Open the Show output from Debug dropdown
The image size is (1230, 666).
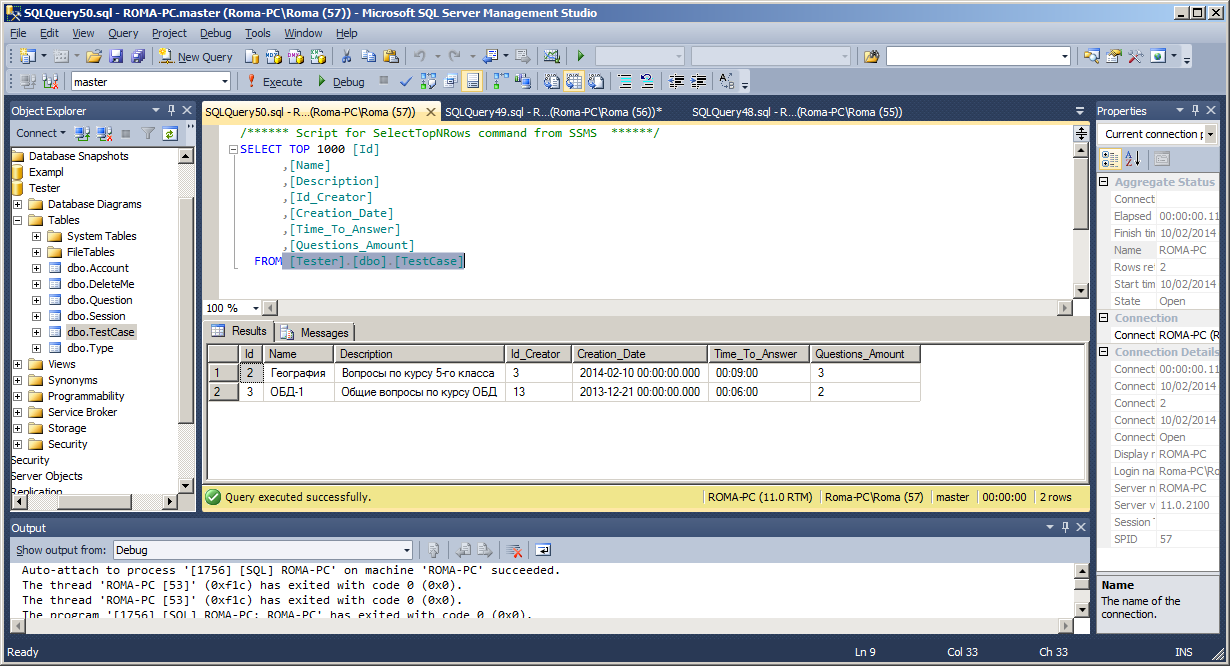[406, 550]
